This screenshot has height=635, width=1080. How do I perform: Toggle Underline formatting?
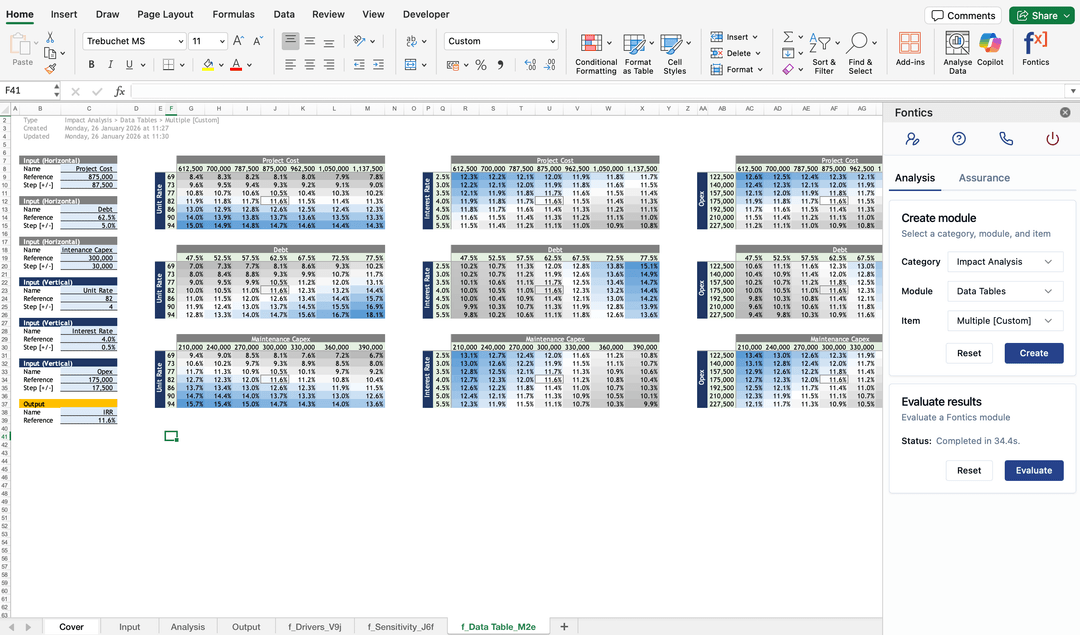(129, 65)
